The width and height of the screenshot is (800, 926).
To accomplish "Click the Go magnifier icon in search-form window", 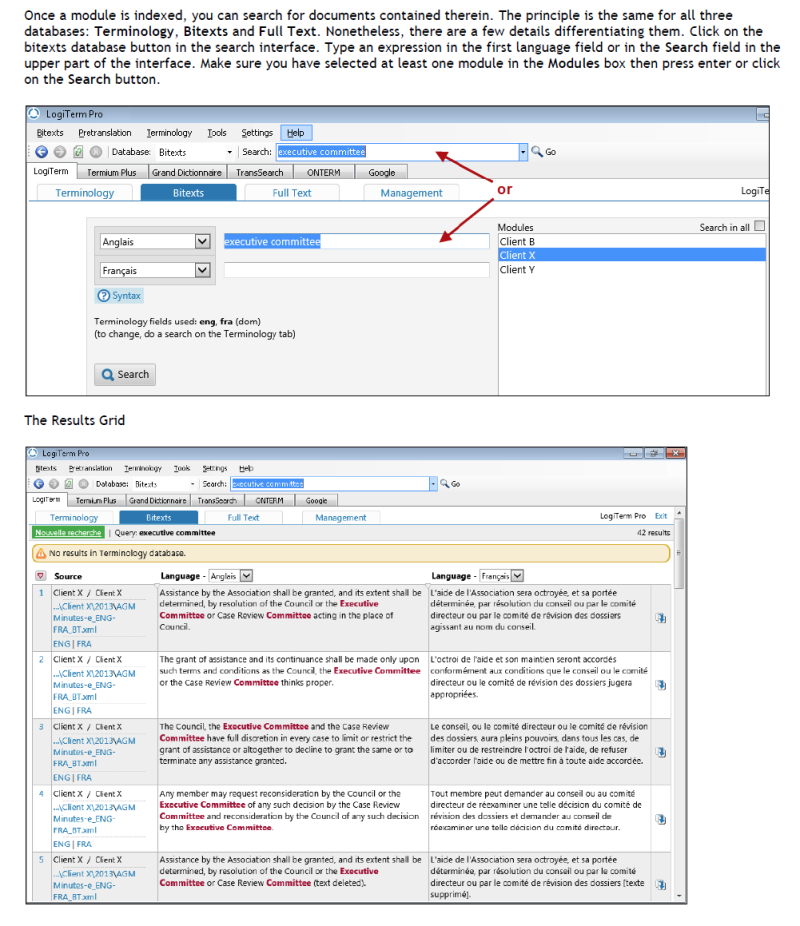I will coord(537,152).
